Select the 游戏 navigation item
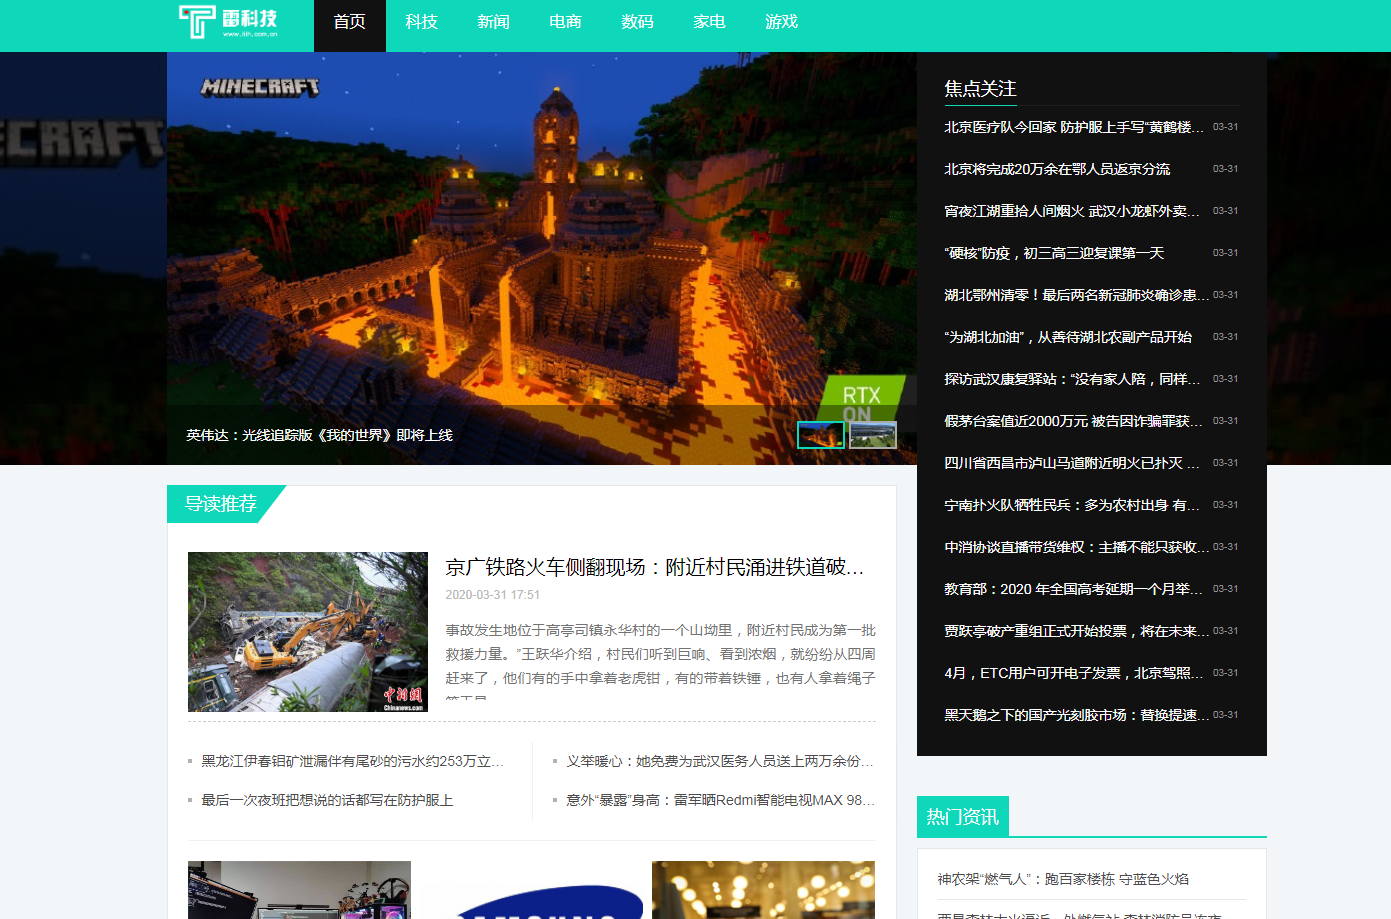The image size is (1391, 919). tap(782, 22)
